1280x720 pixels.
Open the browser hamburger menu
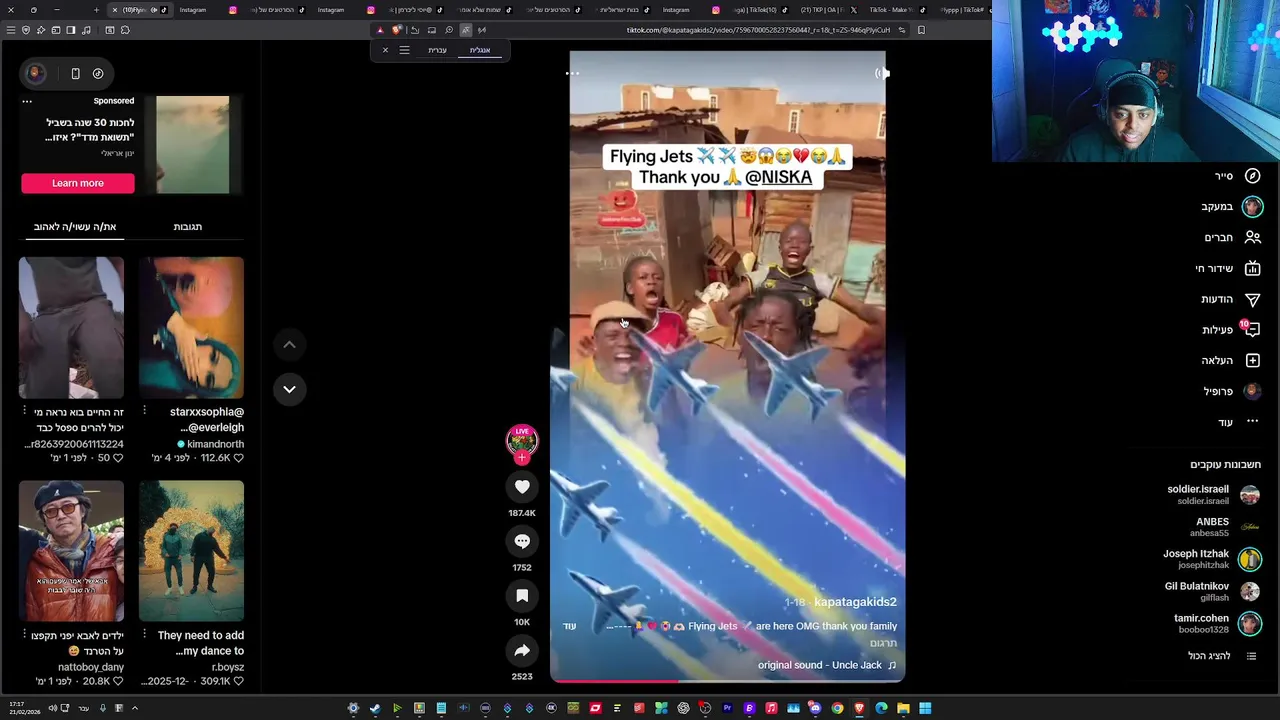click(11, 30)
